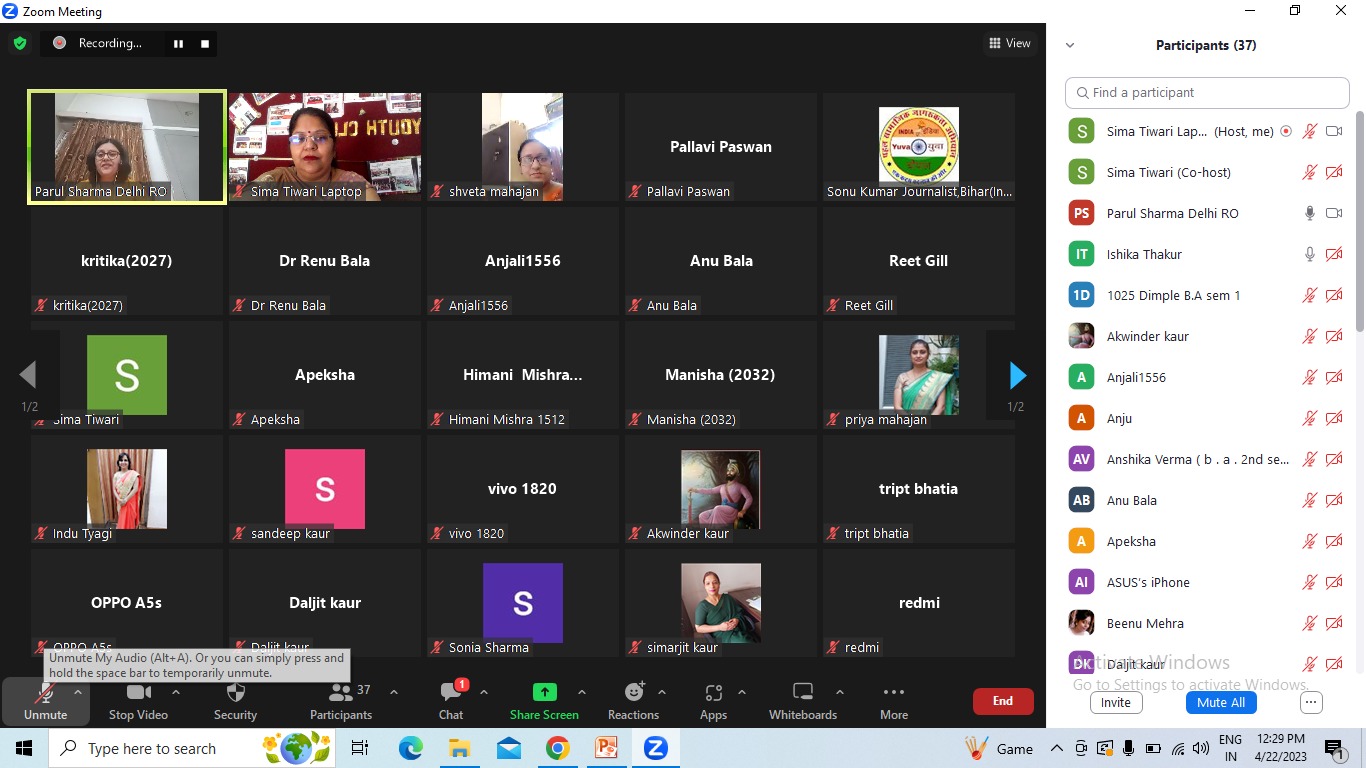Open Reactions menu
This screenshot has height=768, width=1366.
[633, 701]
